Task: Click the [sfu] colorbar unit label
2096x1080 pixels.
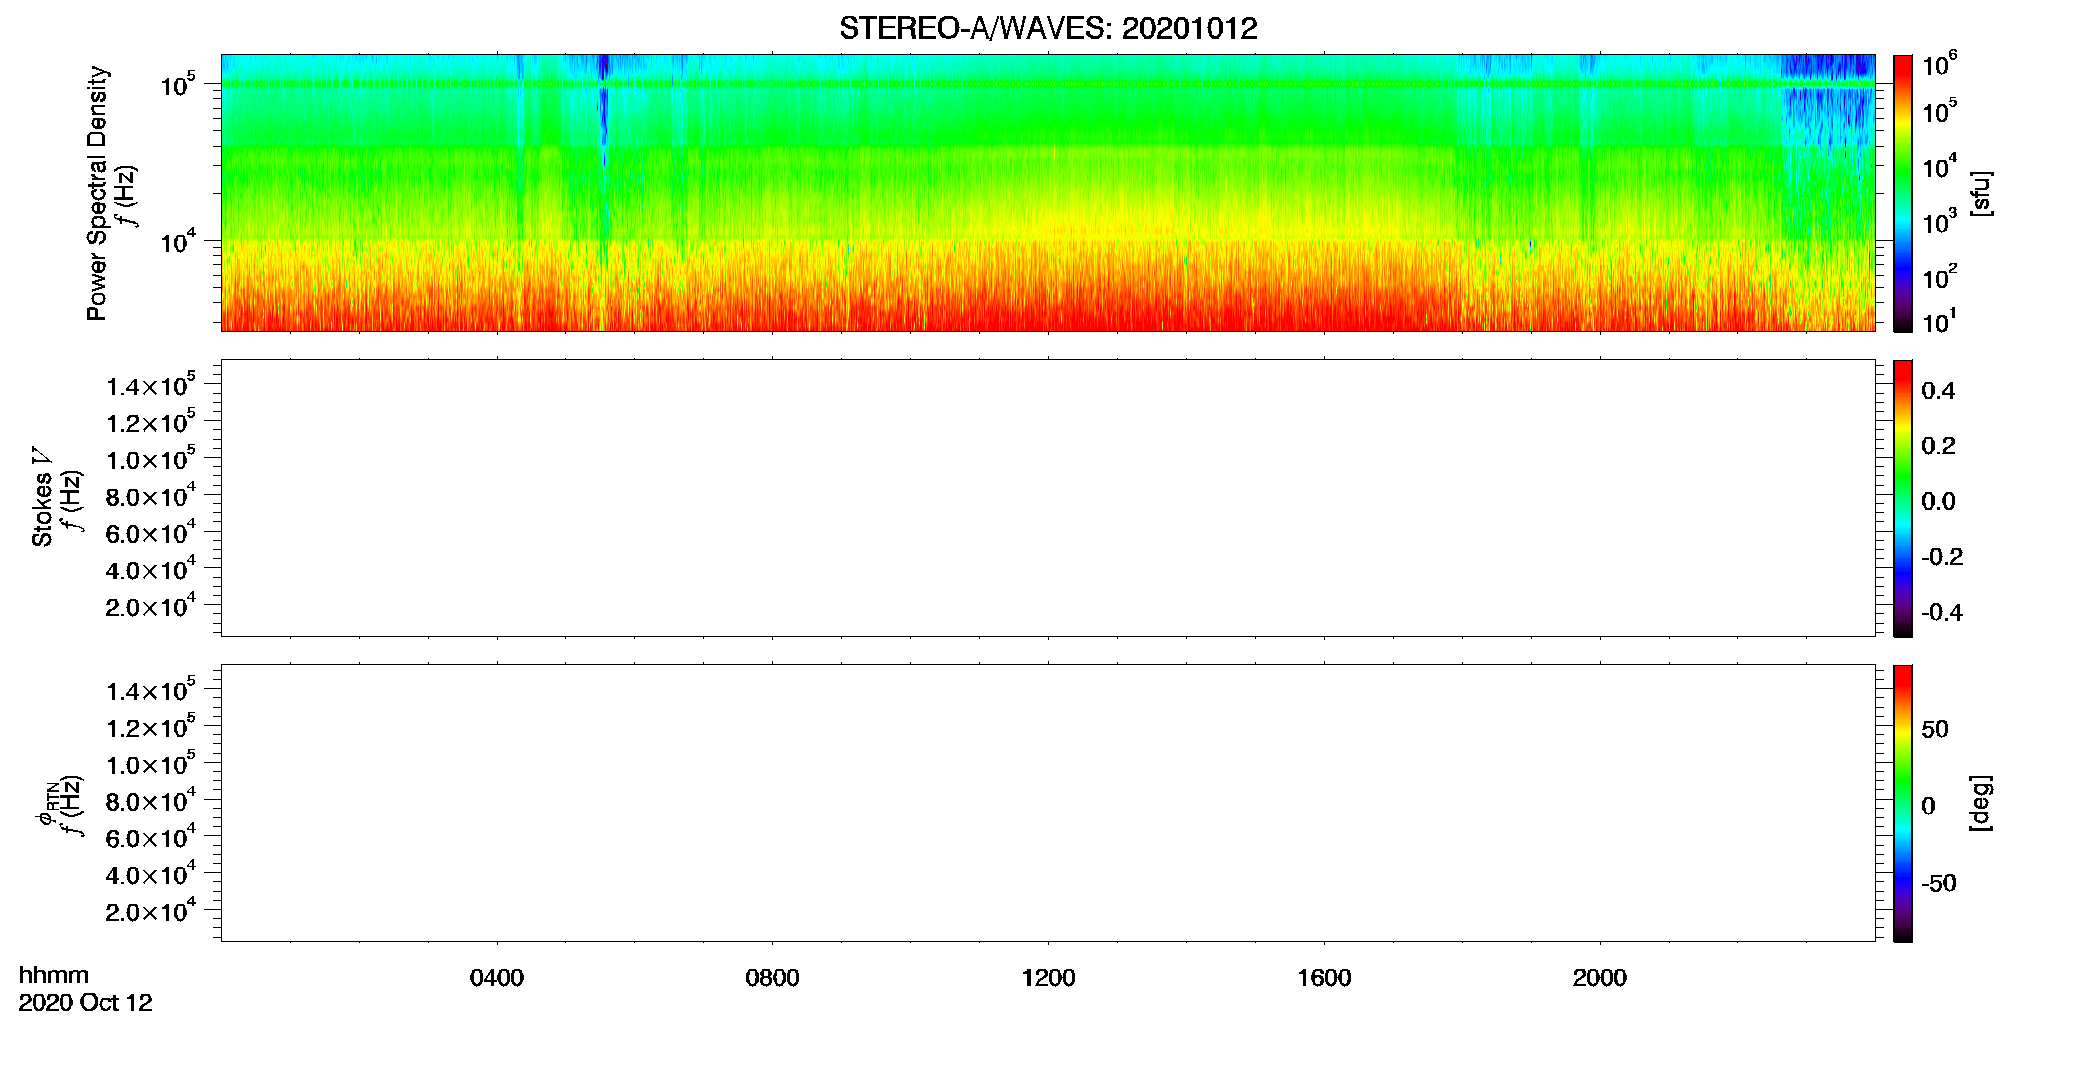Action: [x=1980, y=193]
